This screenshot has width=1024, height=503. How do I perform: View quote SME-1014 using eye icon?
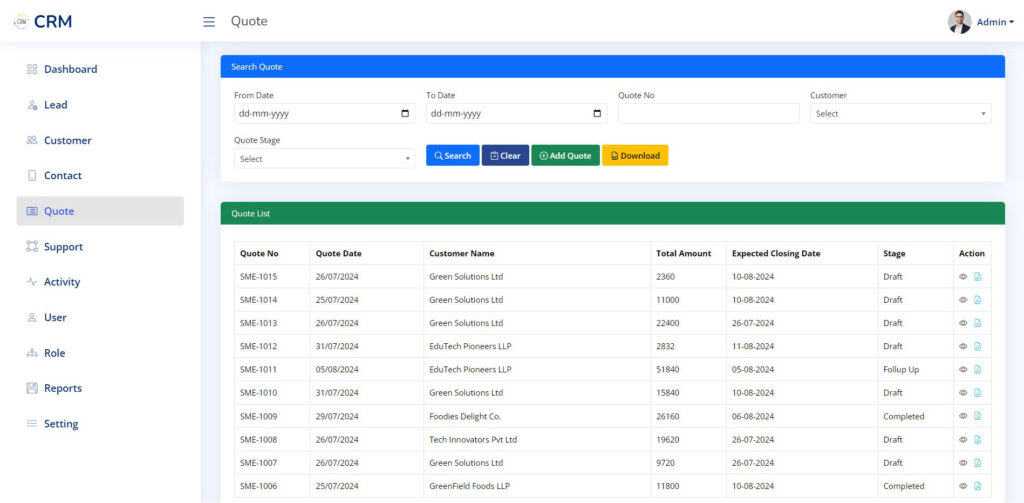tap(963, 300)
